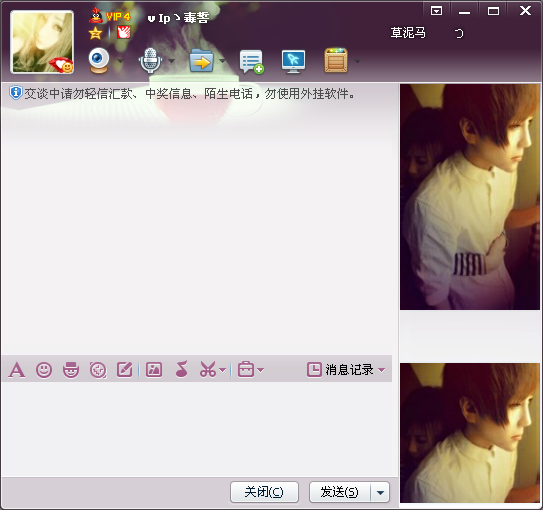This screenshot has height=510, width=543.
Task: Click in the message input area
Action: (197, 429)
